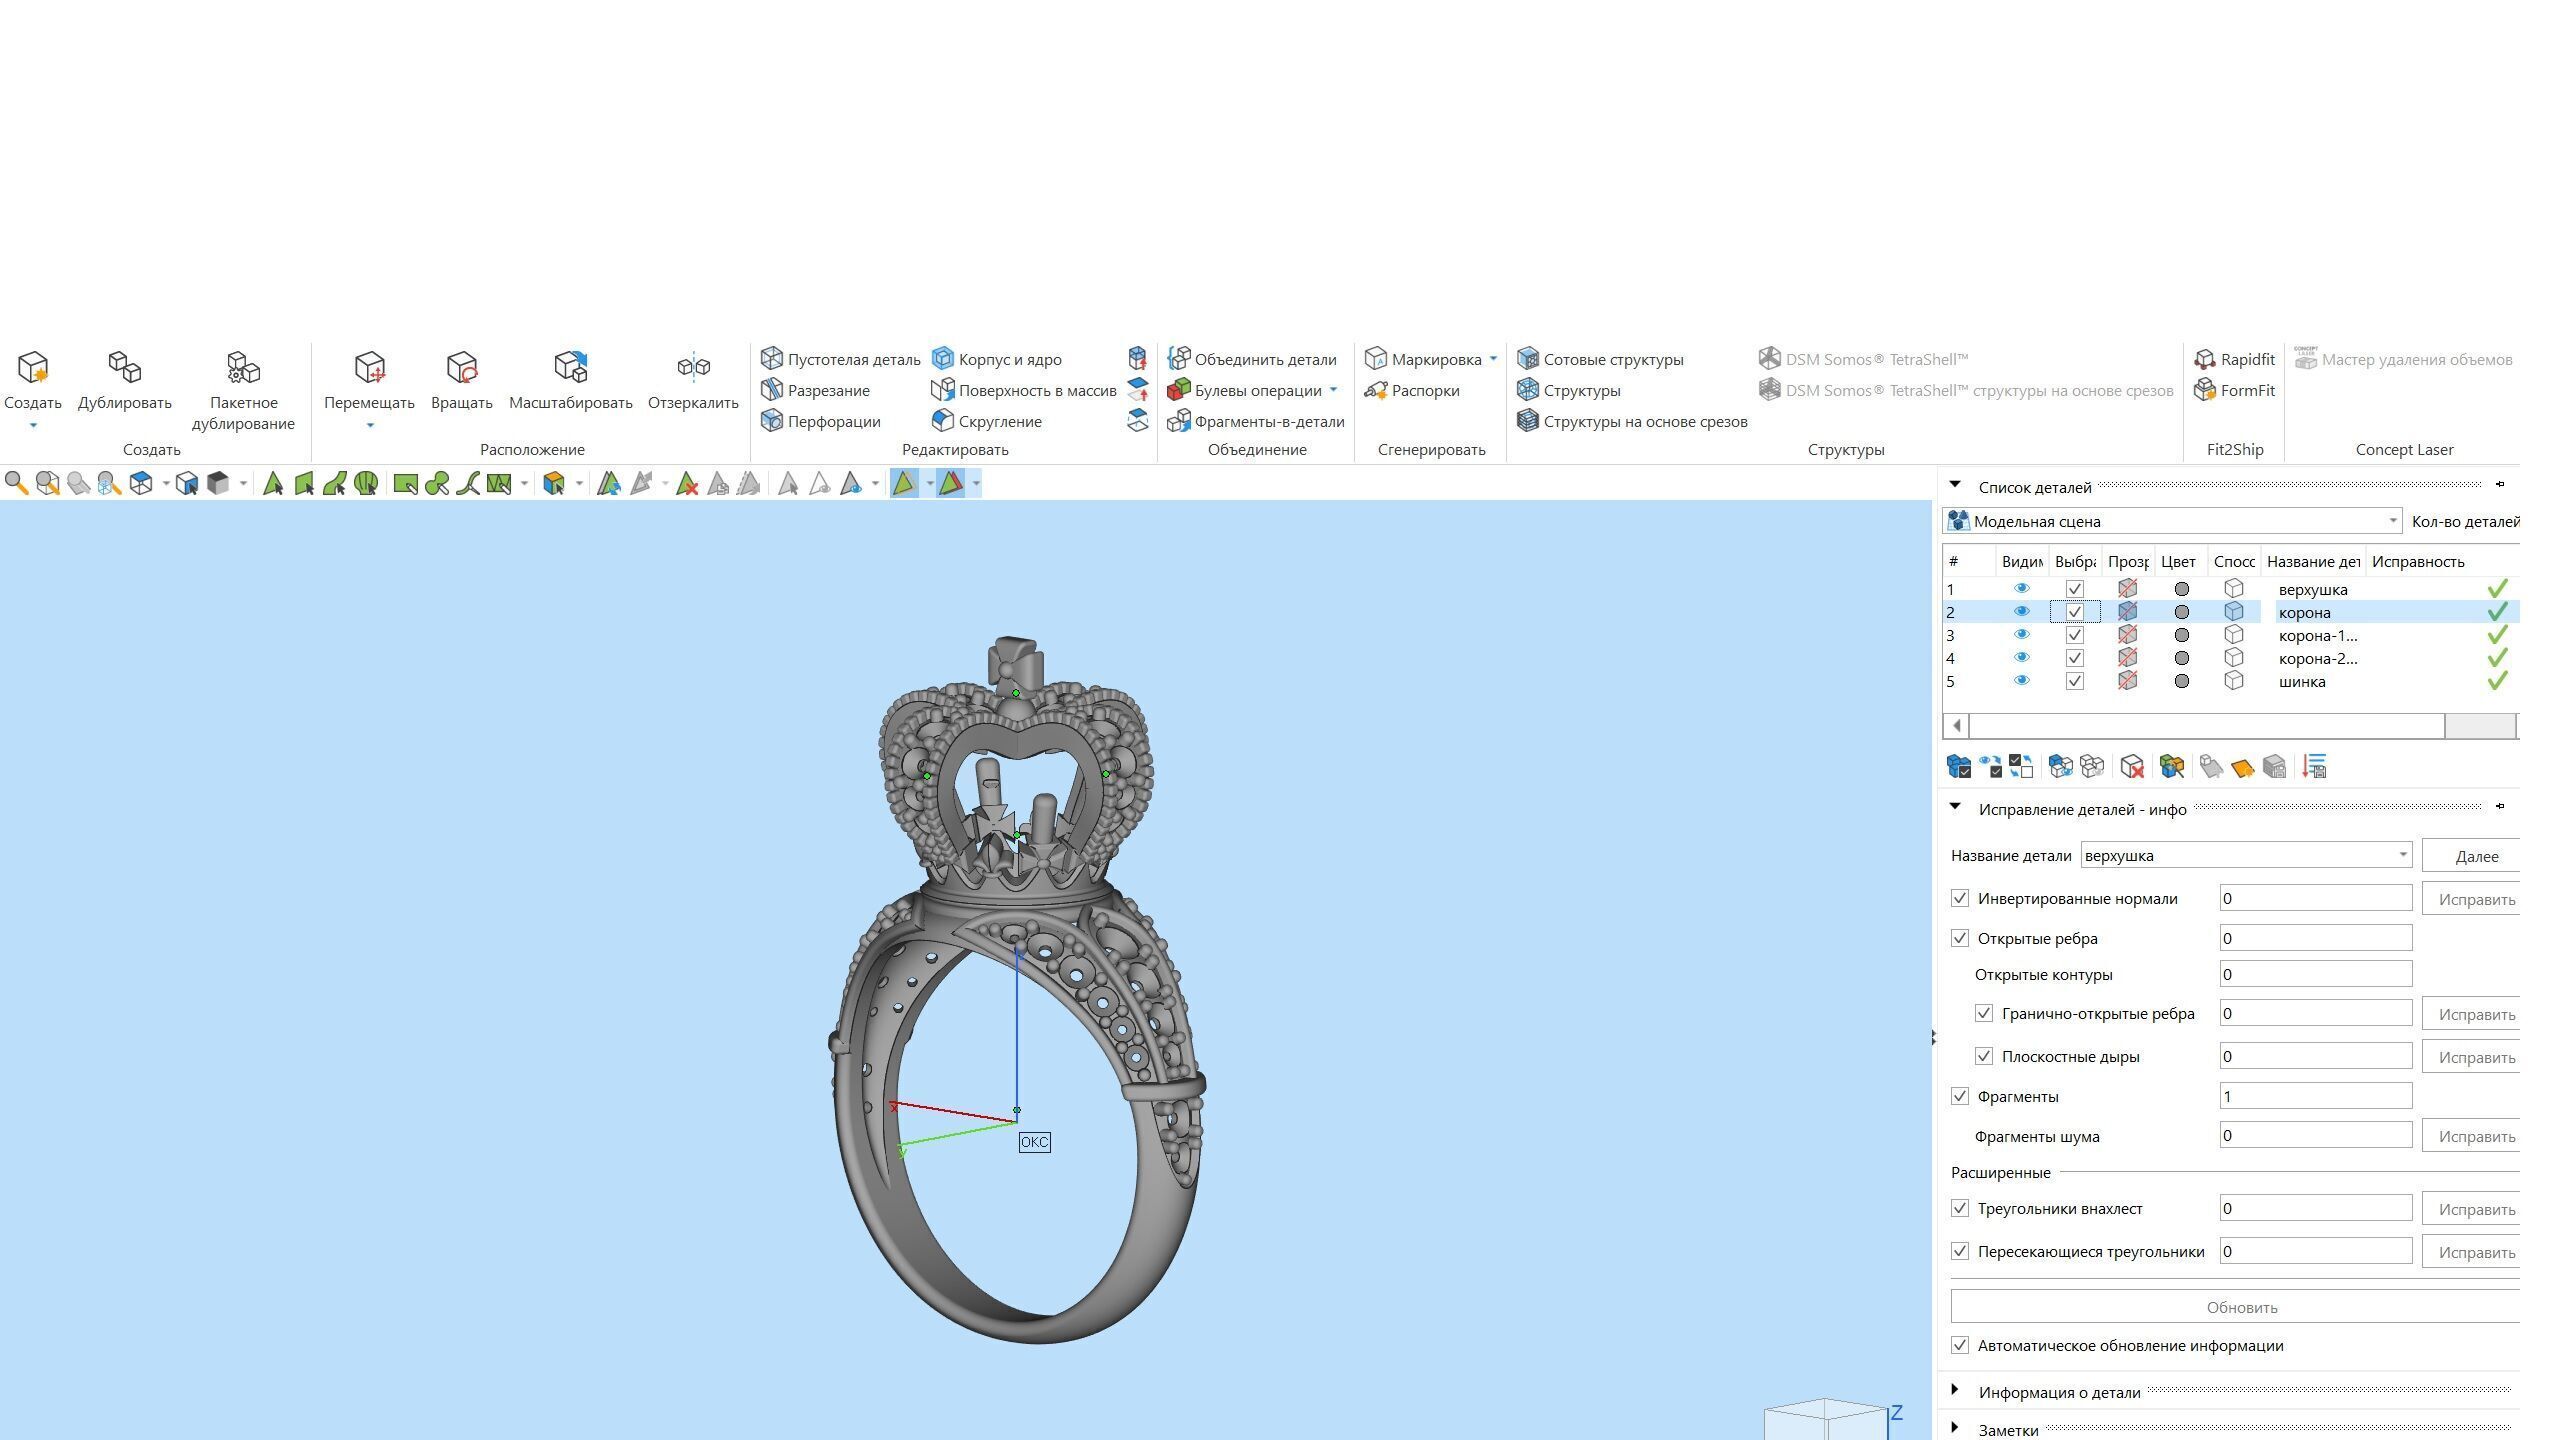Viewport: 2560px width, 1440px height.
Task: Click the invert selection icon under part list
Action: coord(2021,767)
